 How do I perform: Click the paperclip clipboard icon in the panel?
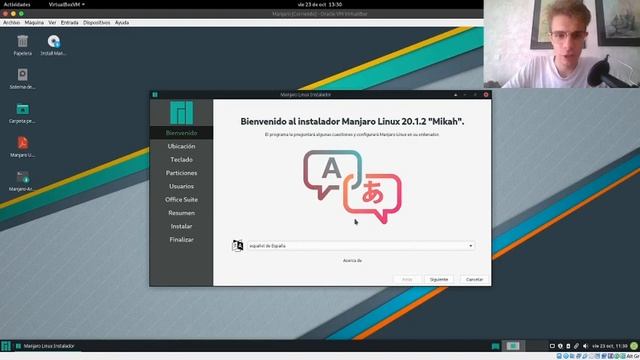click(576, 346)
